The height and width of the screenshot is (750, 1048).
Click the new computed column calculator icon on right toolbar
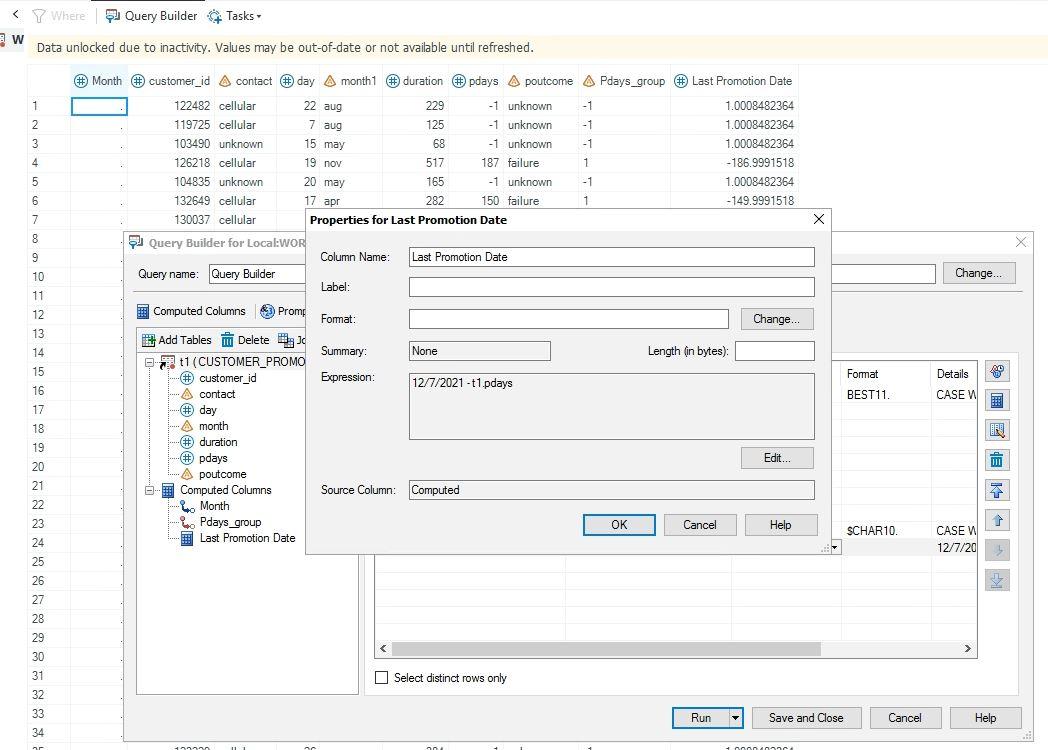[997, 400]
